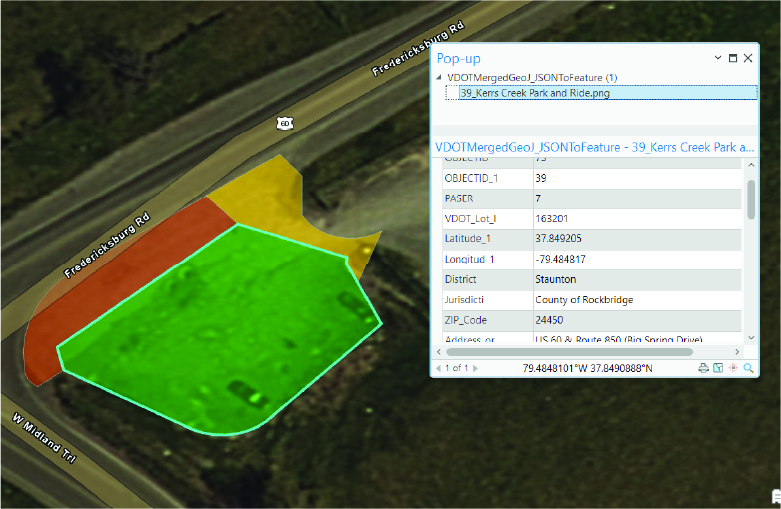The width and height of the screenshot is (781, 509).
Task: Zoom to feature with magnifier icon
Action: click(748, 368)
